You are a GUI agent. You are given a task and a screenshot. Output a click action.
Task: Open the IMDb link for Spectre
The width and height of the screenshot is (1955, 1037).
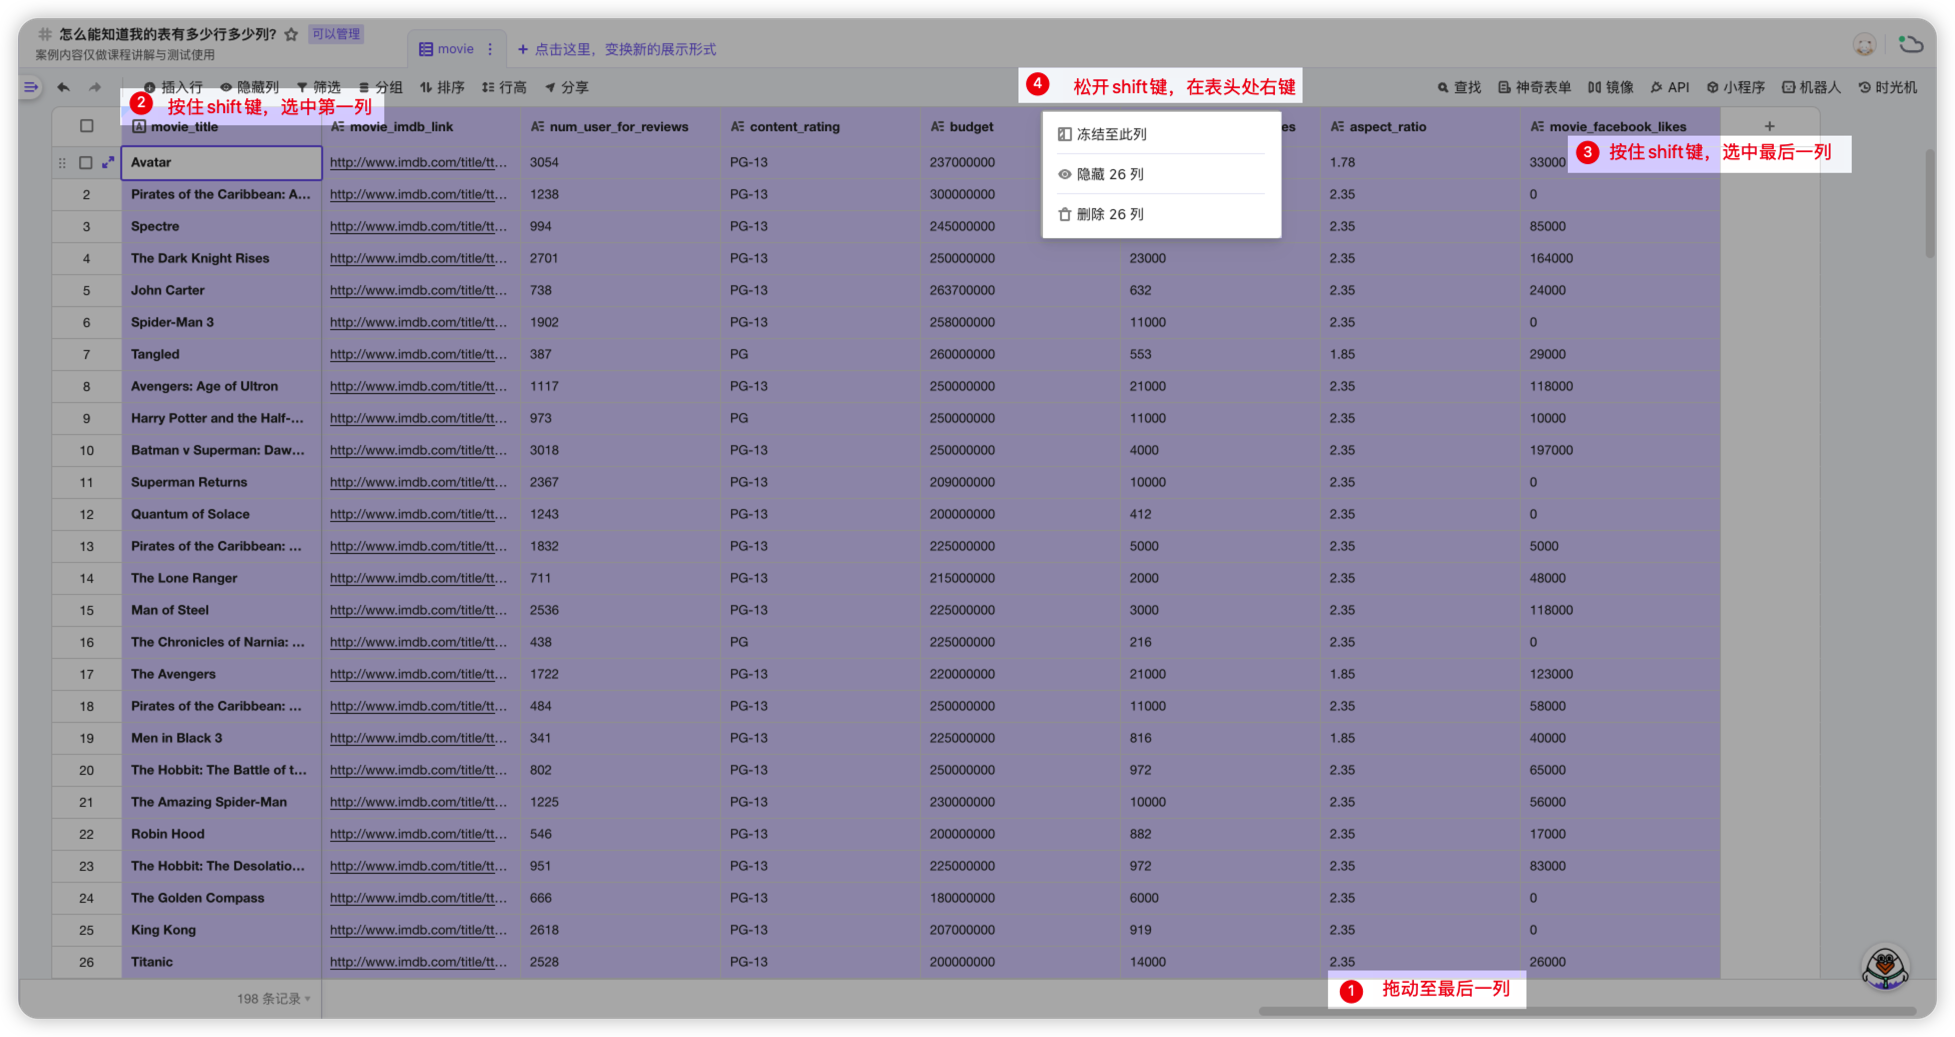point(418,226)
